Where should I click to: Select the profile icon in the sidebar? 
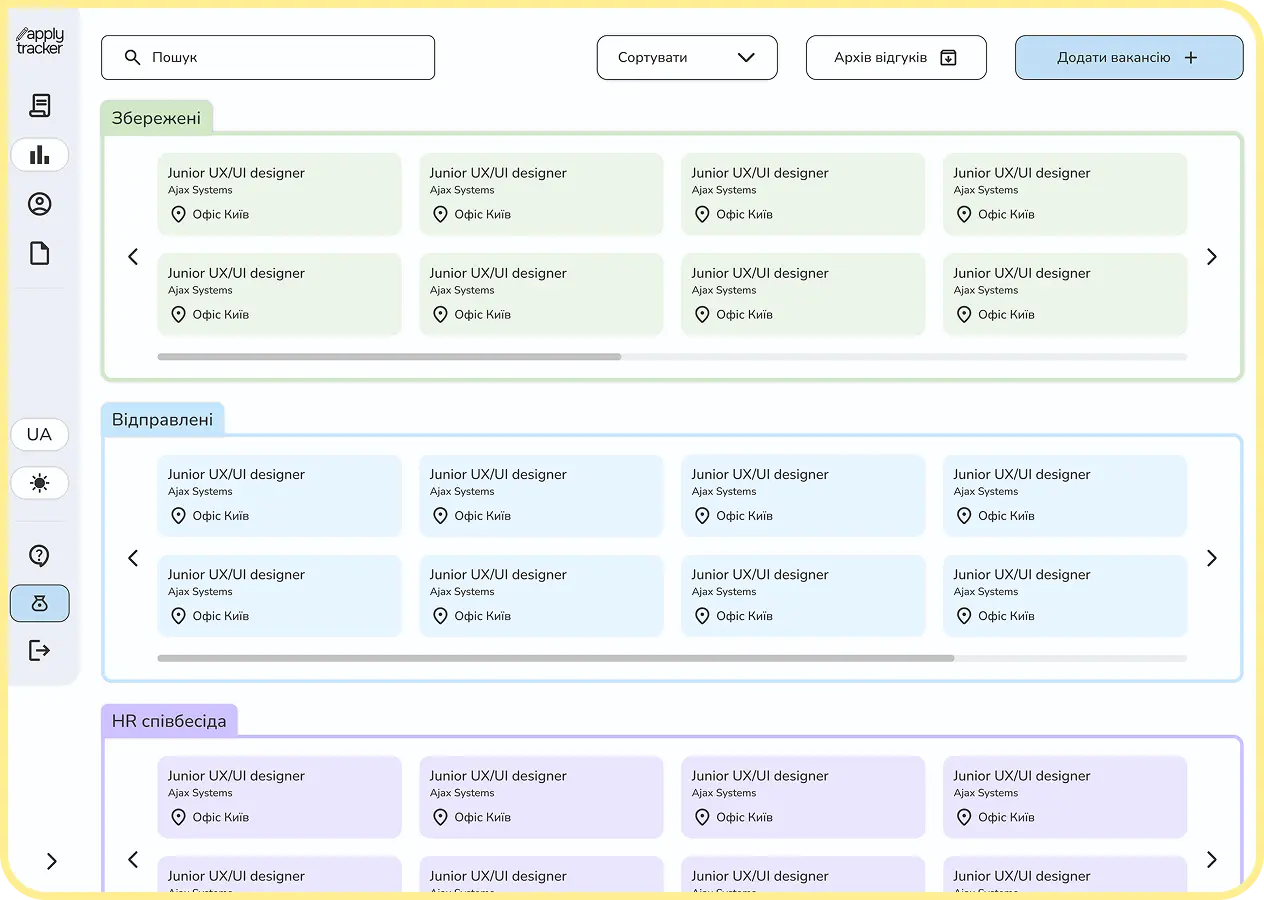pos(39,203)
